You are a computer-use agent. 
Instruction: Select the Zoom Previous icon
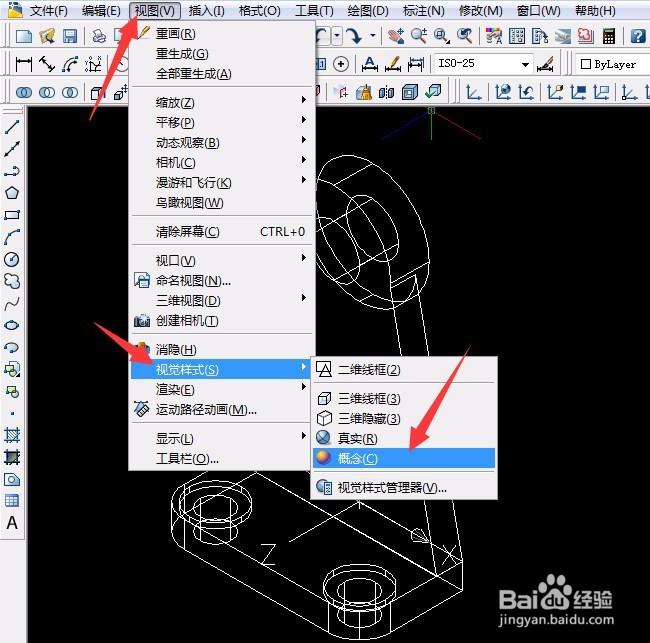[x=465, y=36]
